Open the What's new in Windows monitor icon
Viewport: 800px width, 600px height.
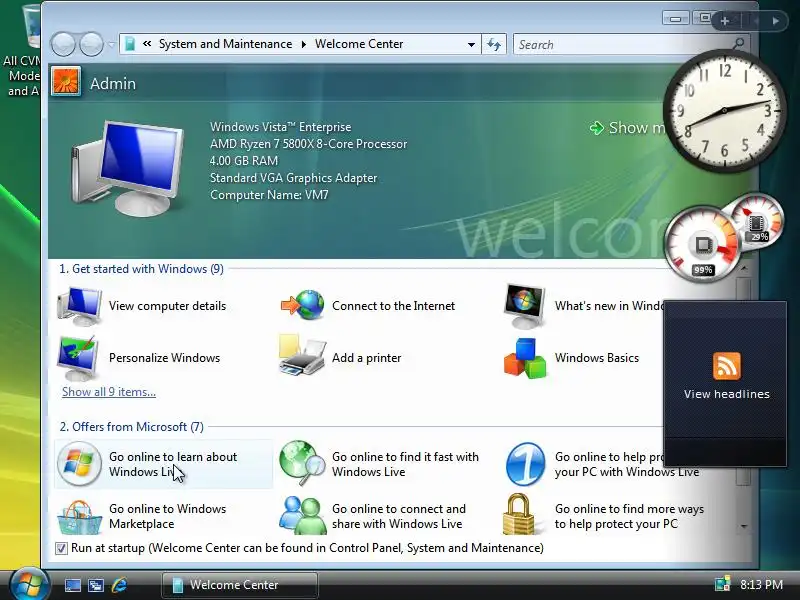pos(524,305)
